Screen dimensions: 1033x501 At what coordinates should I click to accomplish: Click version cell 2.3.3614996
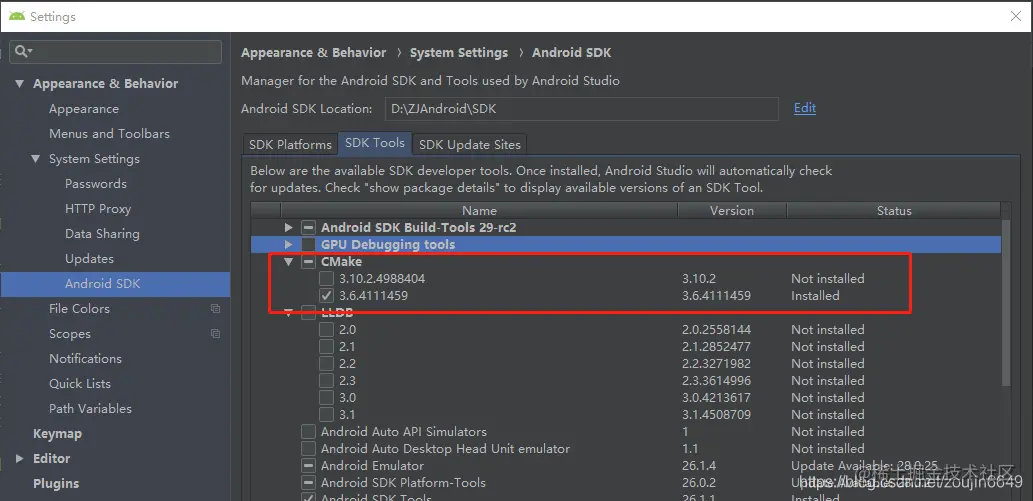click(717, 381)
